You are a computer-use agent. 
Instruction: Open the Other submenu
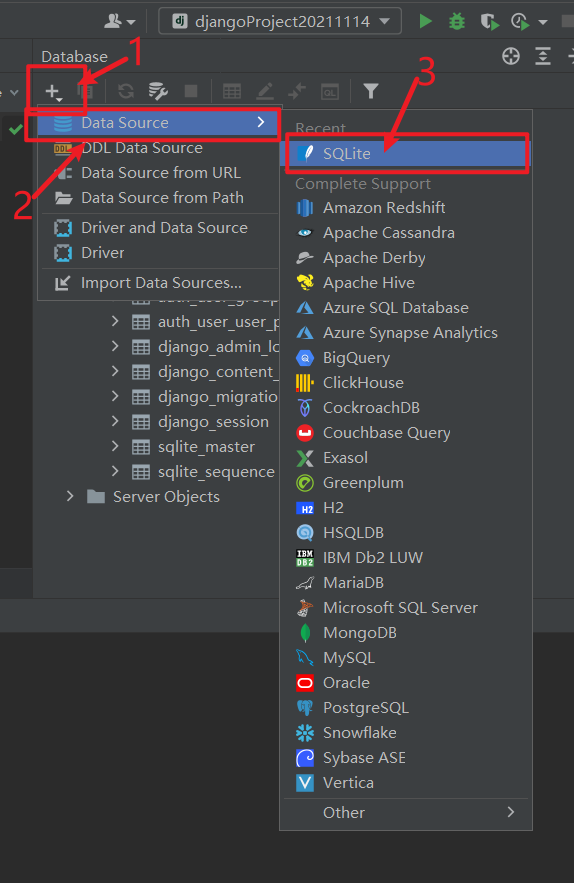click(406, 813)
